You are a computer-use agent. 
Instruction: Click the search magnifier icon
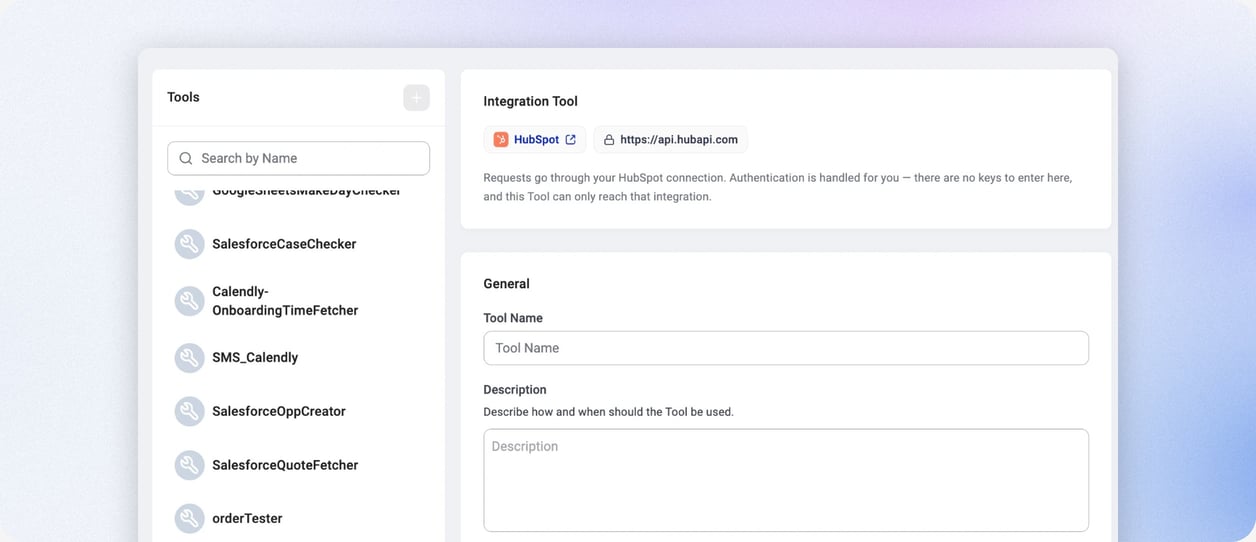[x=186, y=158]
